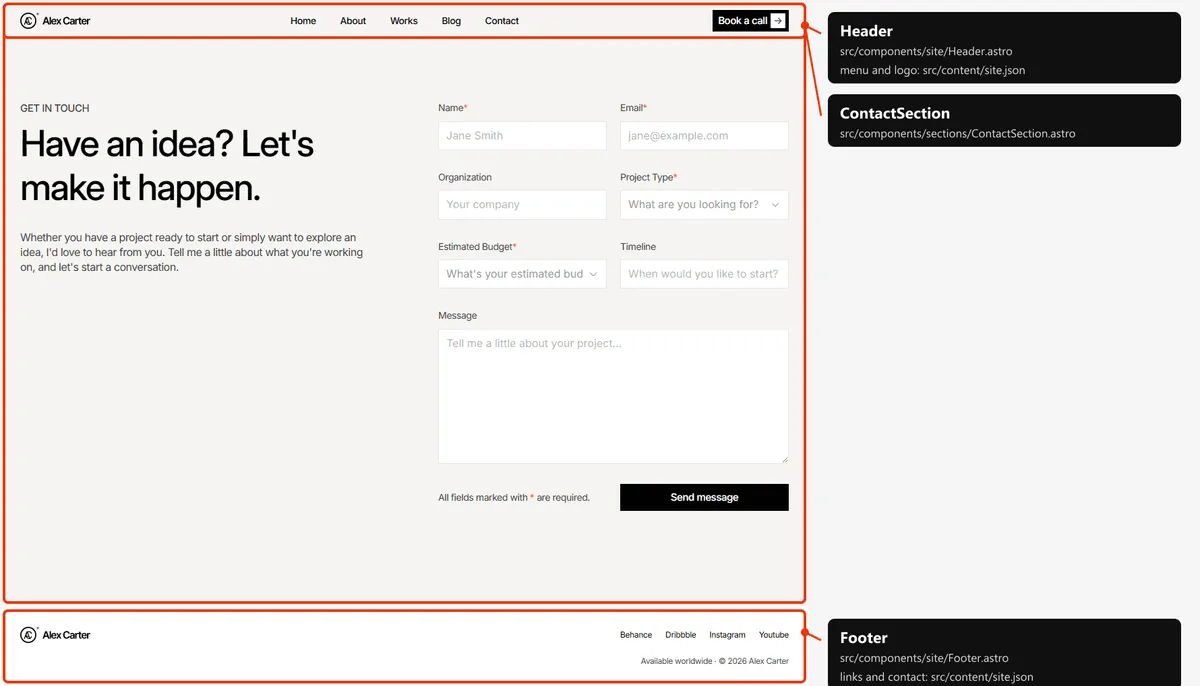The image size is (1200, 686).
Task: Open the Home menu item
Action: coord(303,21)
